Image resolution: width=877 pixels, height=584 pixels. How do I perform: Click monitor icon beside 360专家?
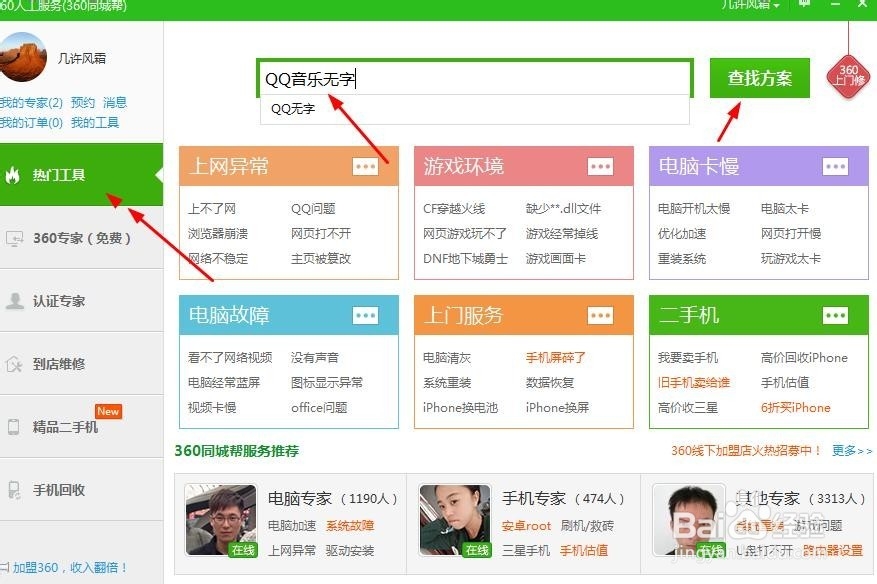(x=14, y=239)
